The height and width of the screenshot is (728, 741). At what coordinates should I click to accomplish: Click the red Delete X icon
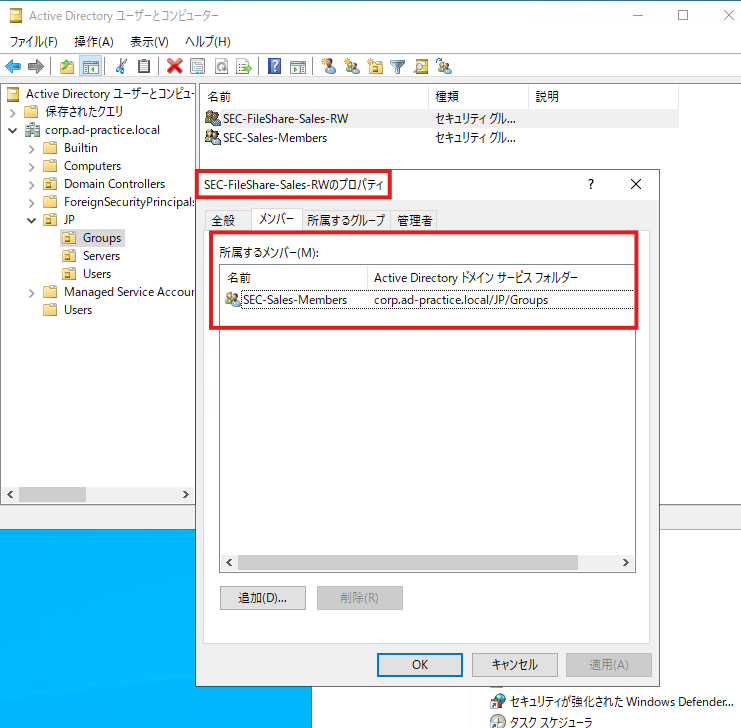pyautogui.click(x=174, y=67)
